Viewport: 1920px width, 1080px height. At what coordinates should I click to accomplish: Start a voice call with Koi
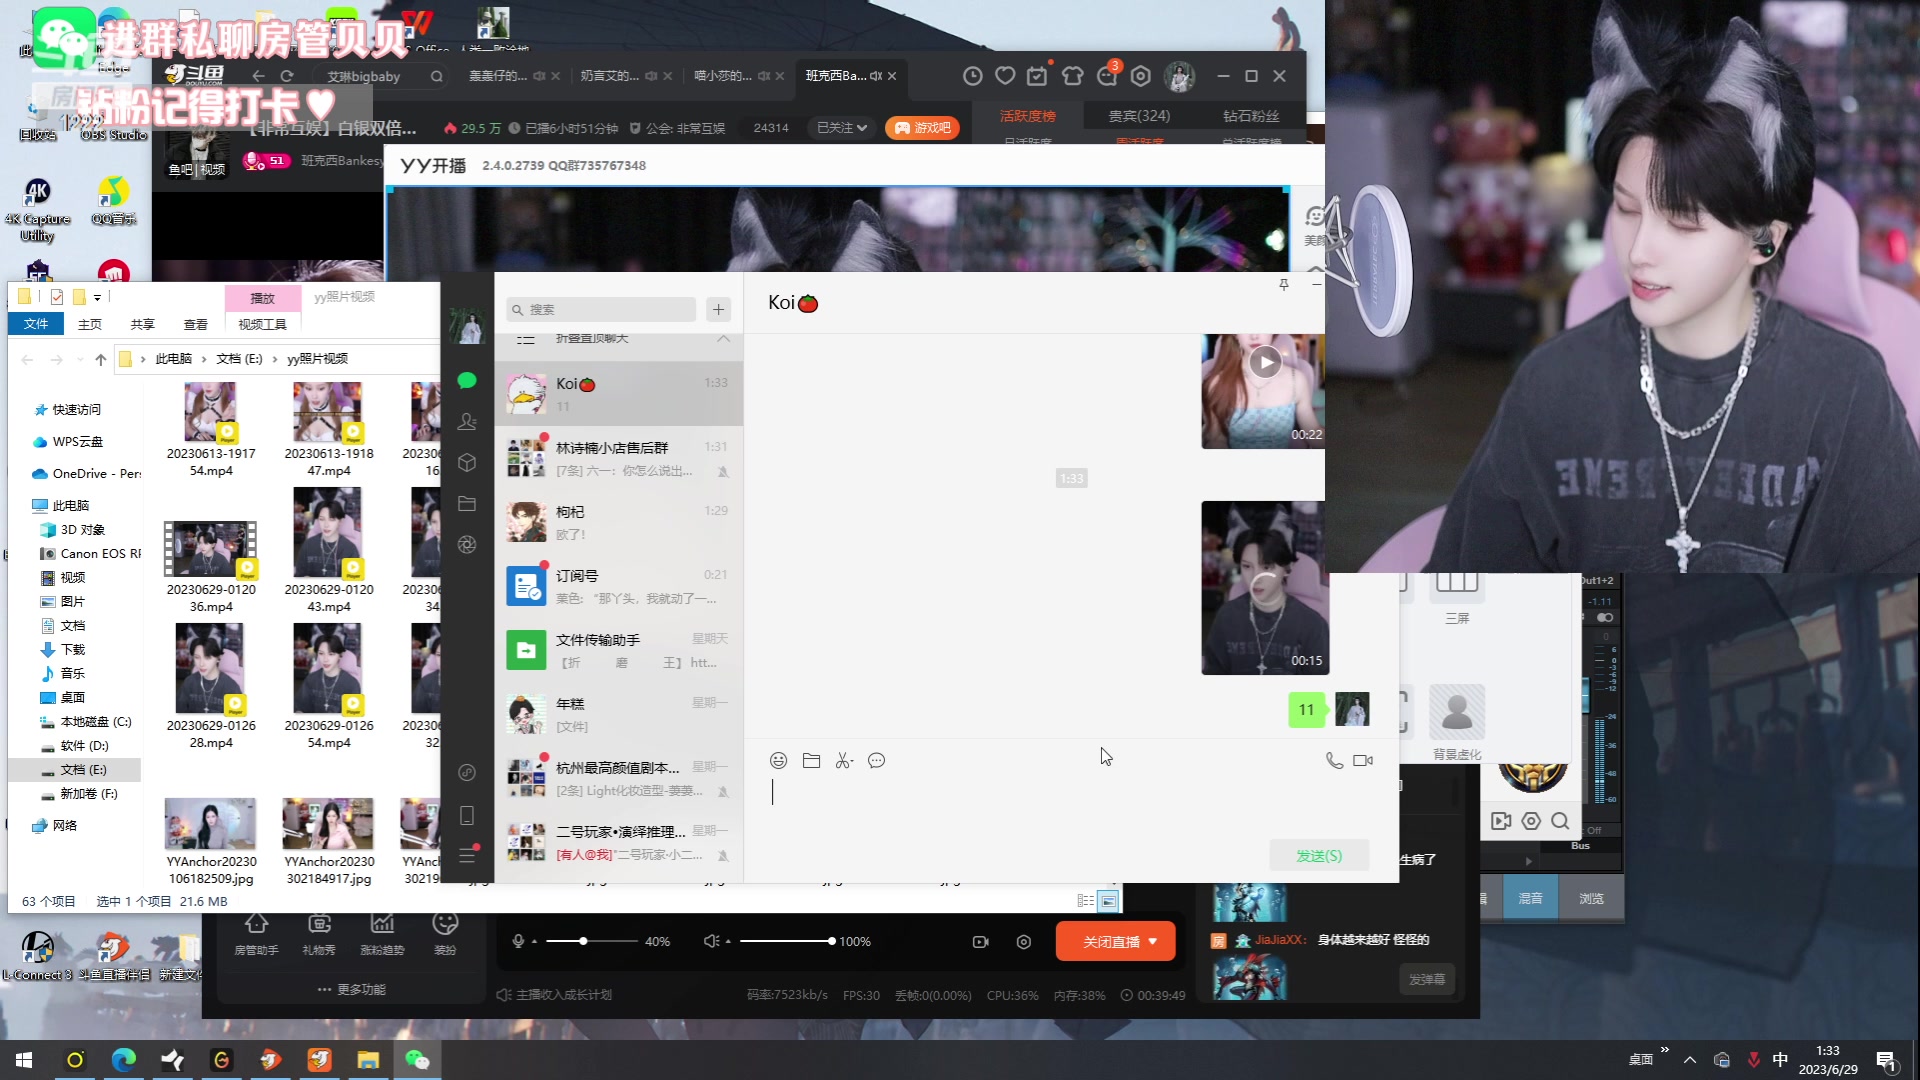pos(1334,761)
